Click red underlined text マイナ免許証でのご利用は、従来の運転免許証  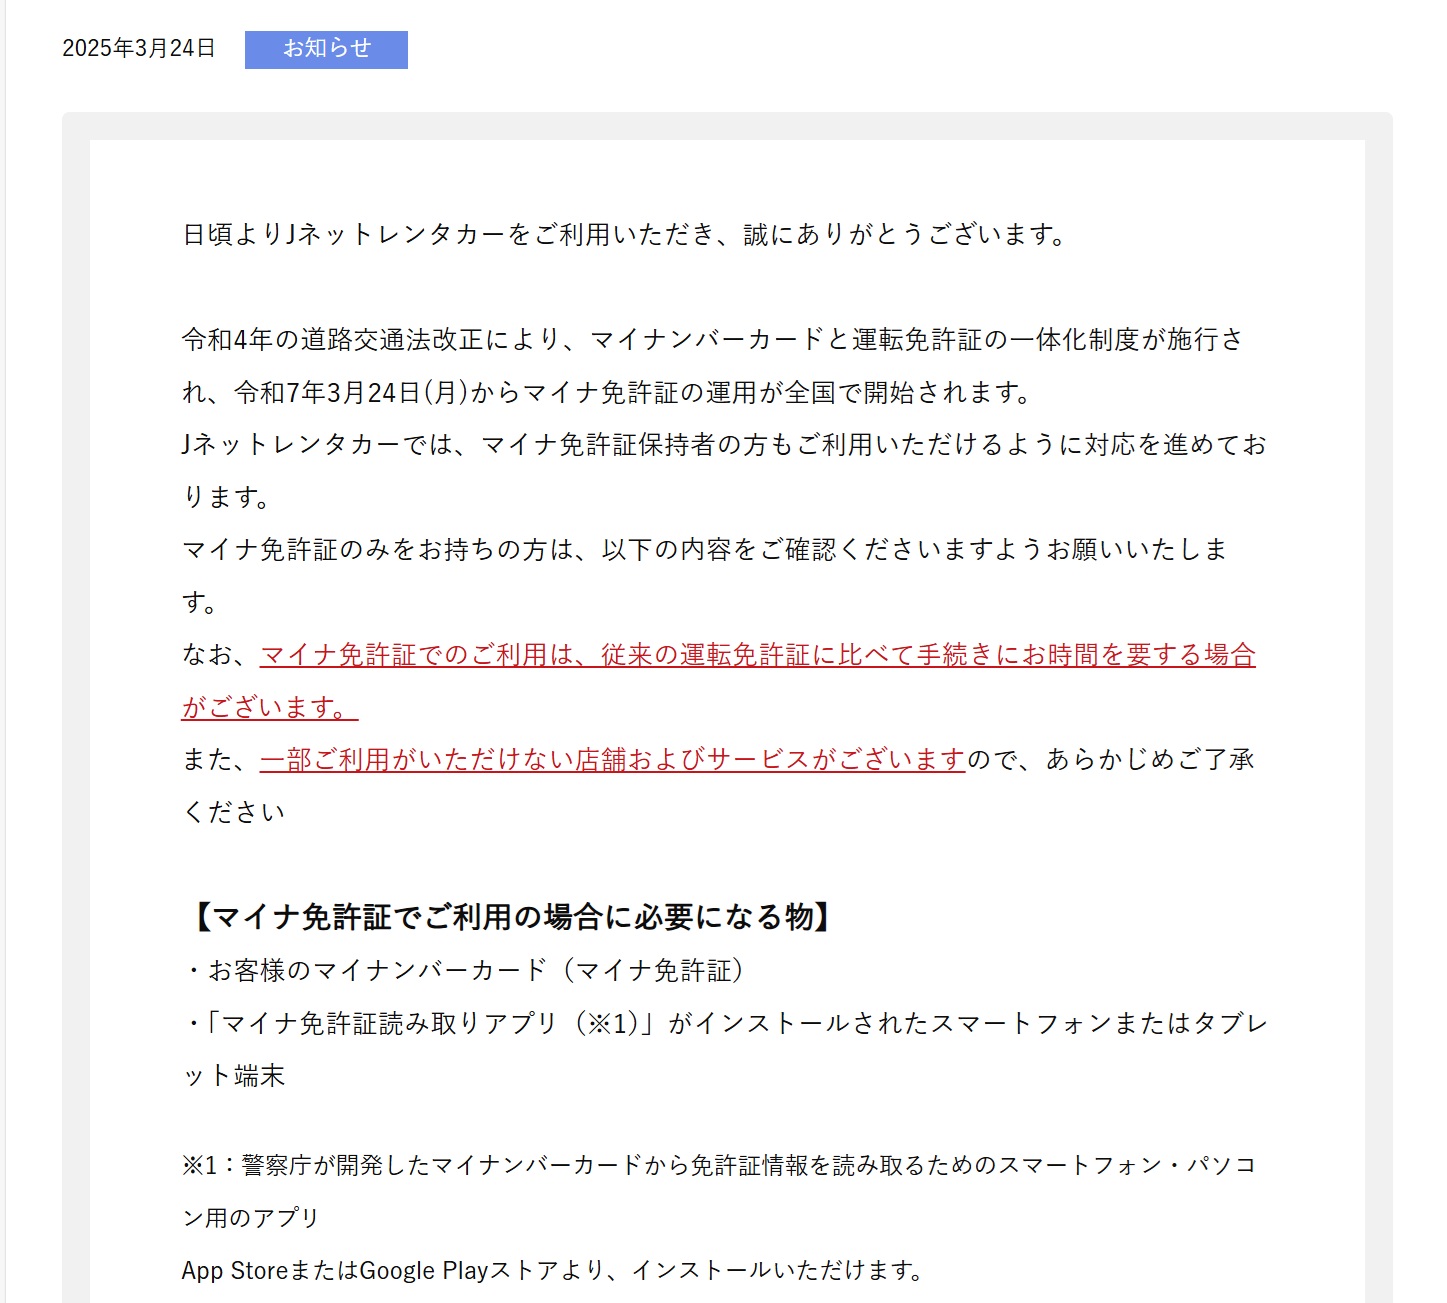pos(758,654)
